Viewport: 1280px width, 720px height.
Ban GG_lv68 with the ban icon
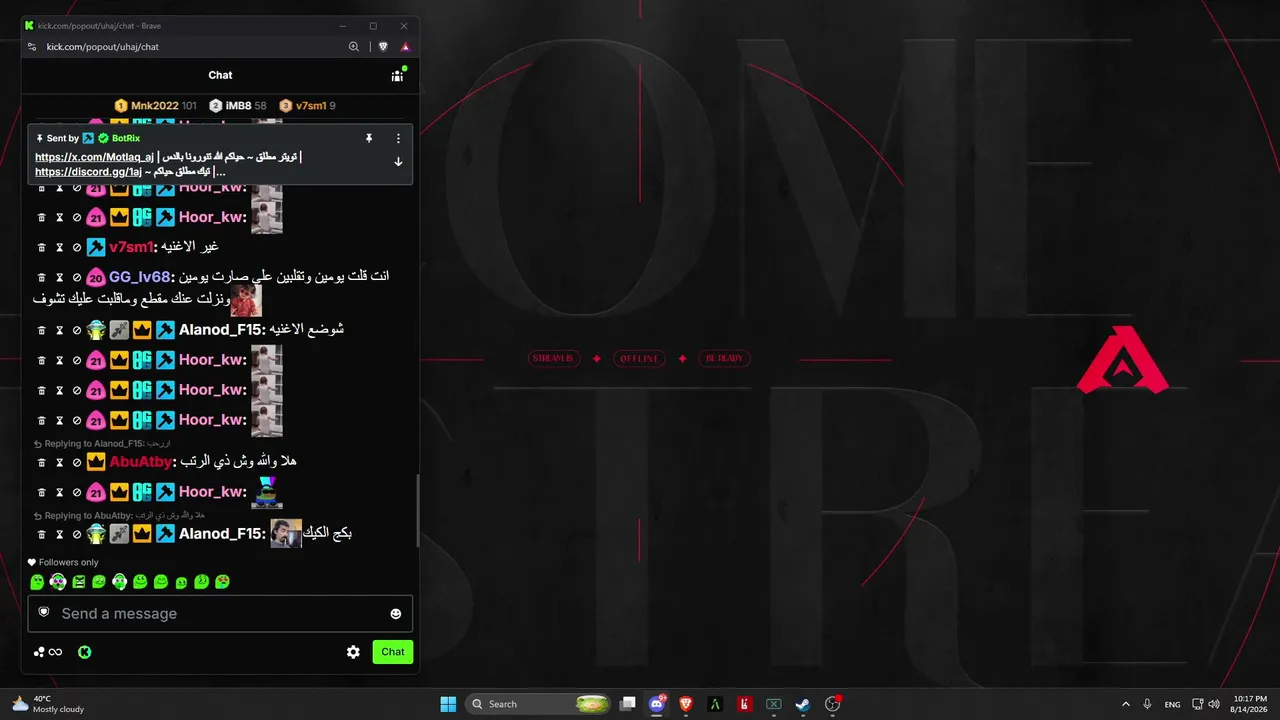pos(76,277)
